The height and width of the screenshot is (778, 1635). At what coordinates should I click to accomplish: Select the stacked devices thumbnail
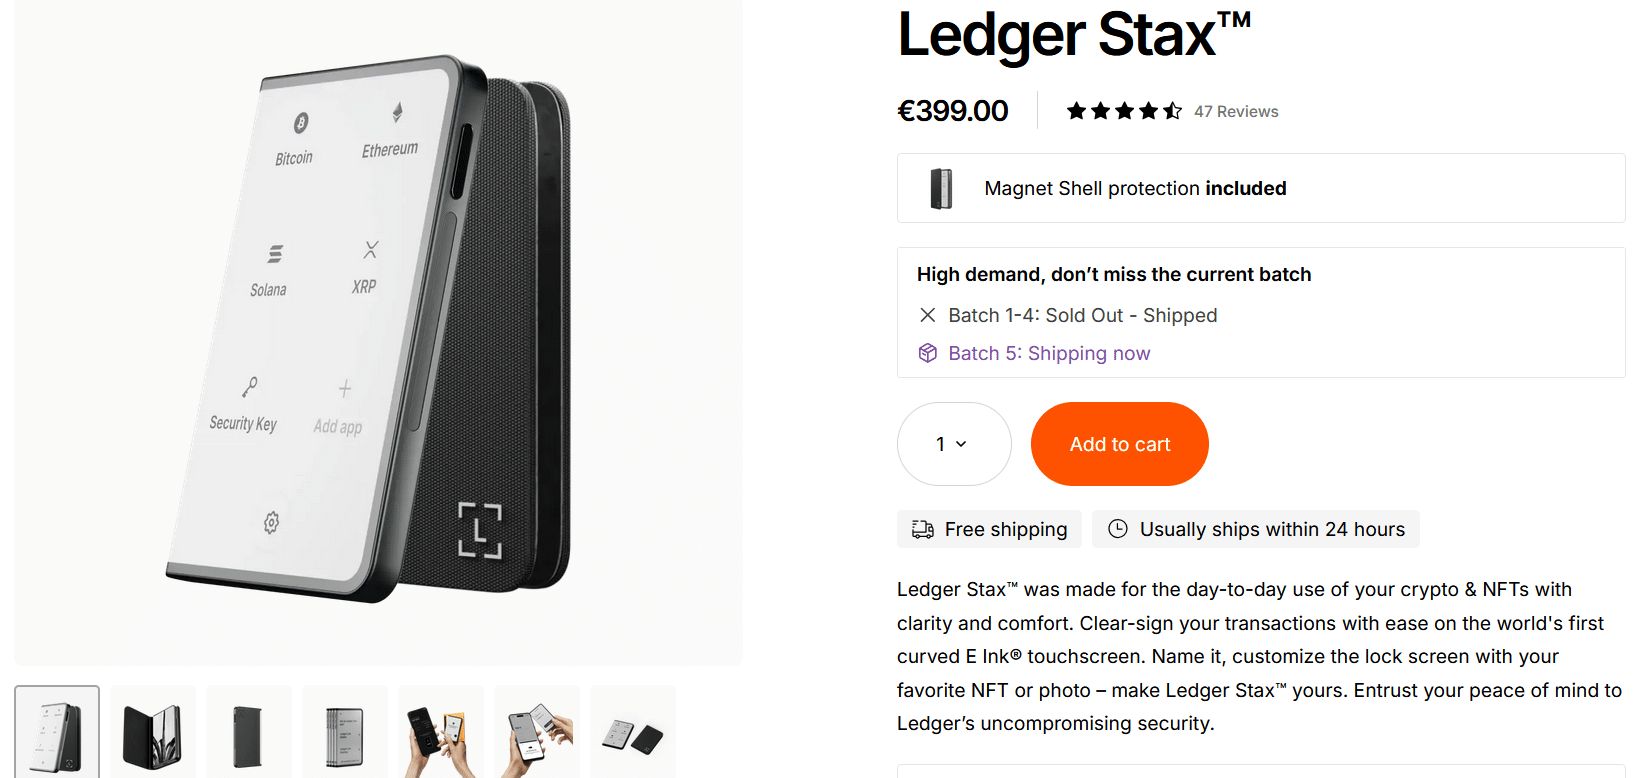(345, 732)
